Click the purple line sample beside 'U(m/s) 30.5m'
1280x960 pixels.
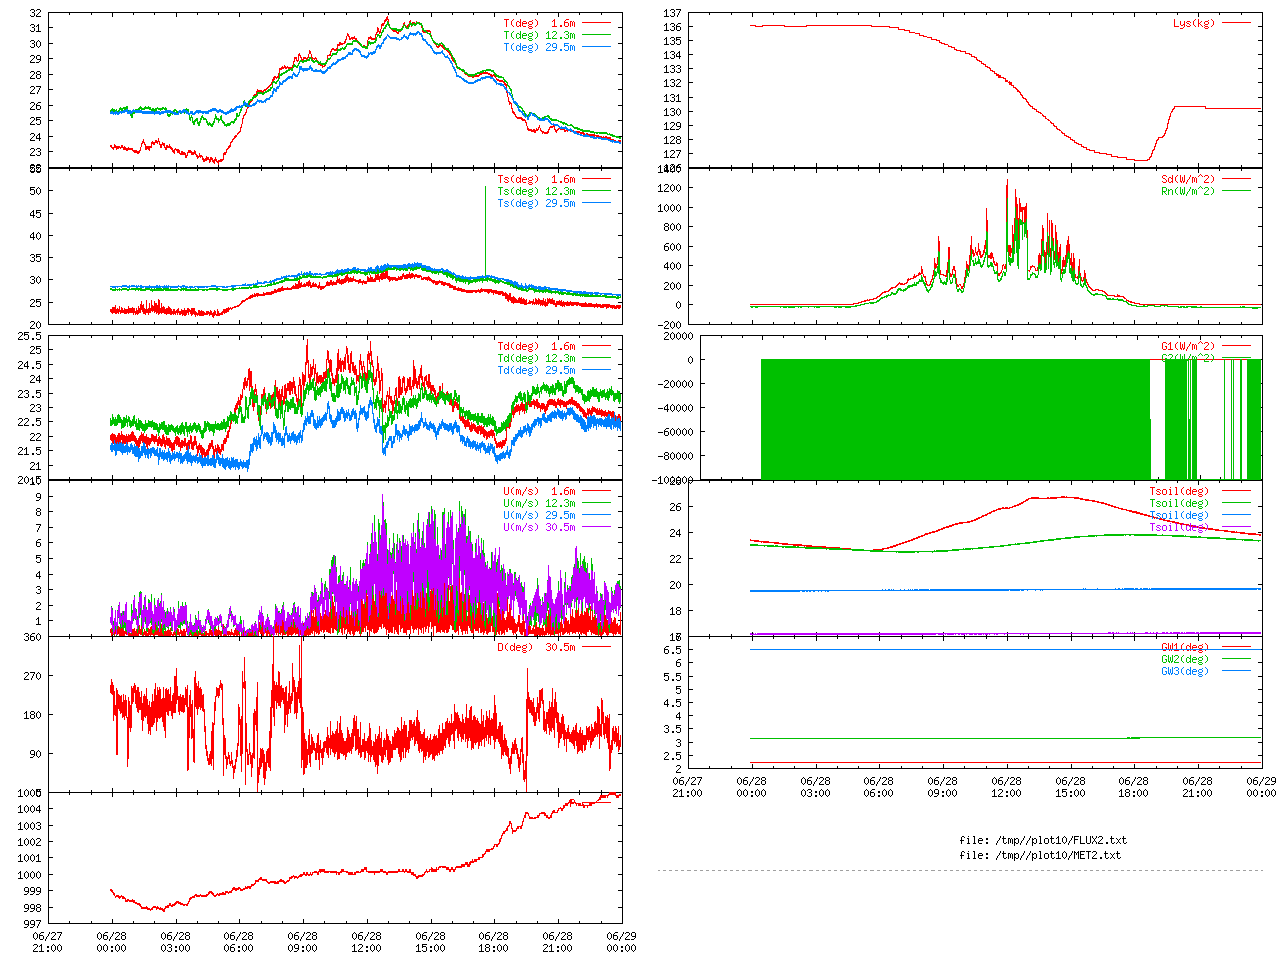point(596,527)
